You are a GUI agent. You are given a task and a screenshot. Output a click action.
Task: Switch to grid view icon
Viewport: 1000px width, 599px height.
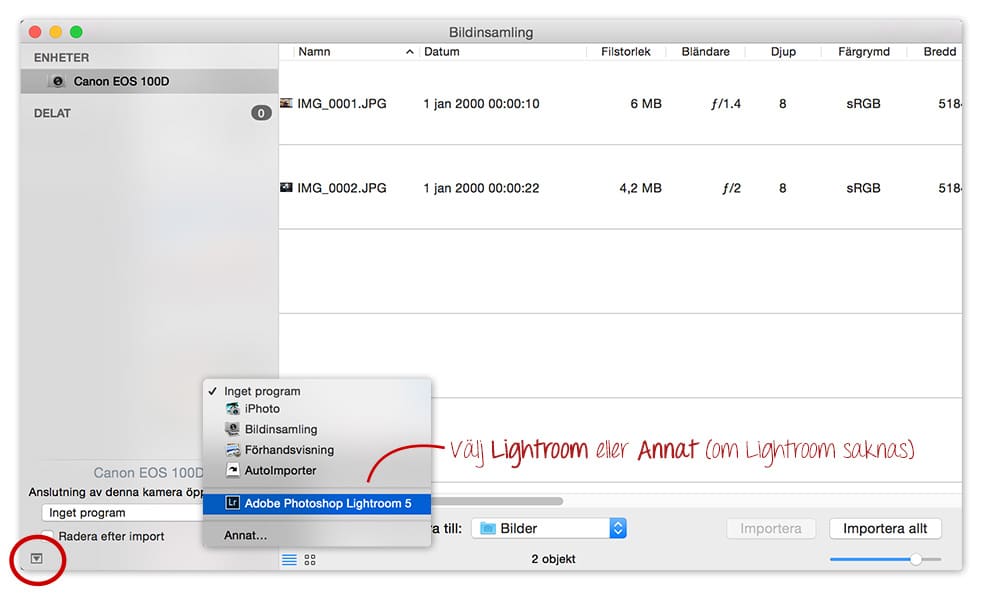pyautogui.click(x=310, y=559)
